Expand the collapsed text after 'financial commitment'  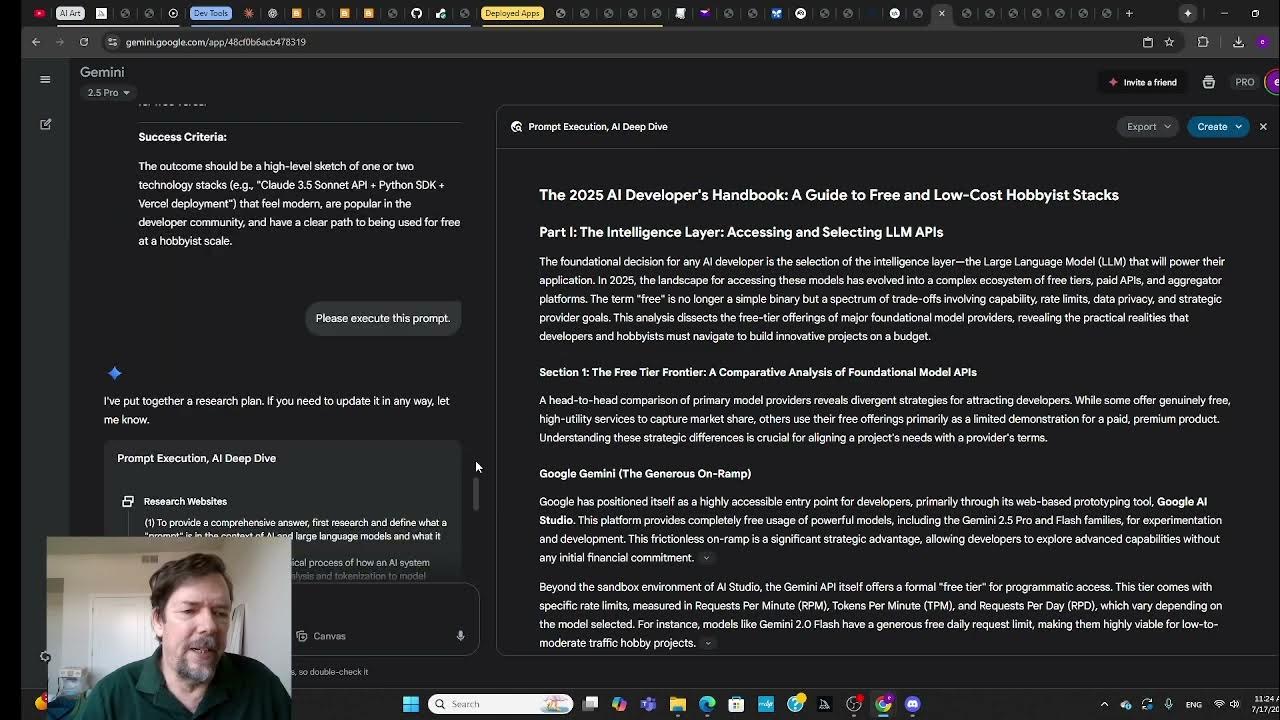pyautogui.click(x=707, y=558)
